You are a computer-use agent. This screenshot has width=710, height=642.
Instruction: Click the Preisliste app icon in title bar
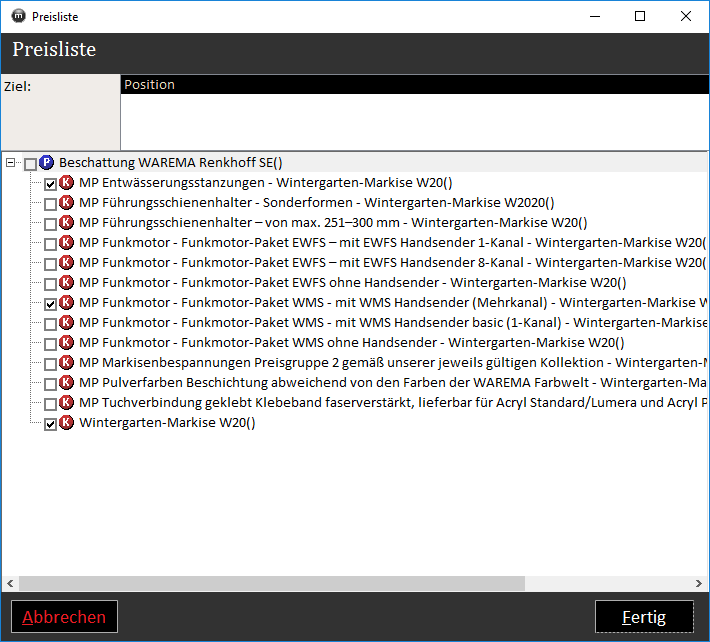coord(18,16)
